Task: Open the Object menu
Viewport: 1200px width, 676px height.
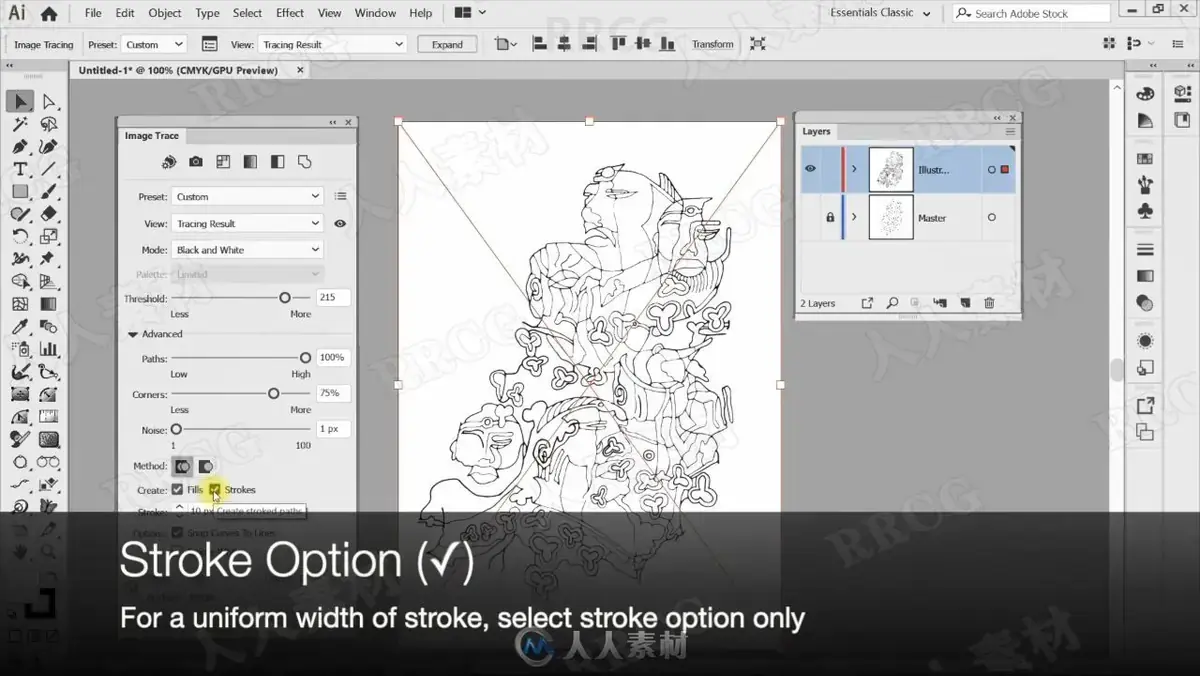Action: [165, 13]
